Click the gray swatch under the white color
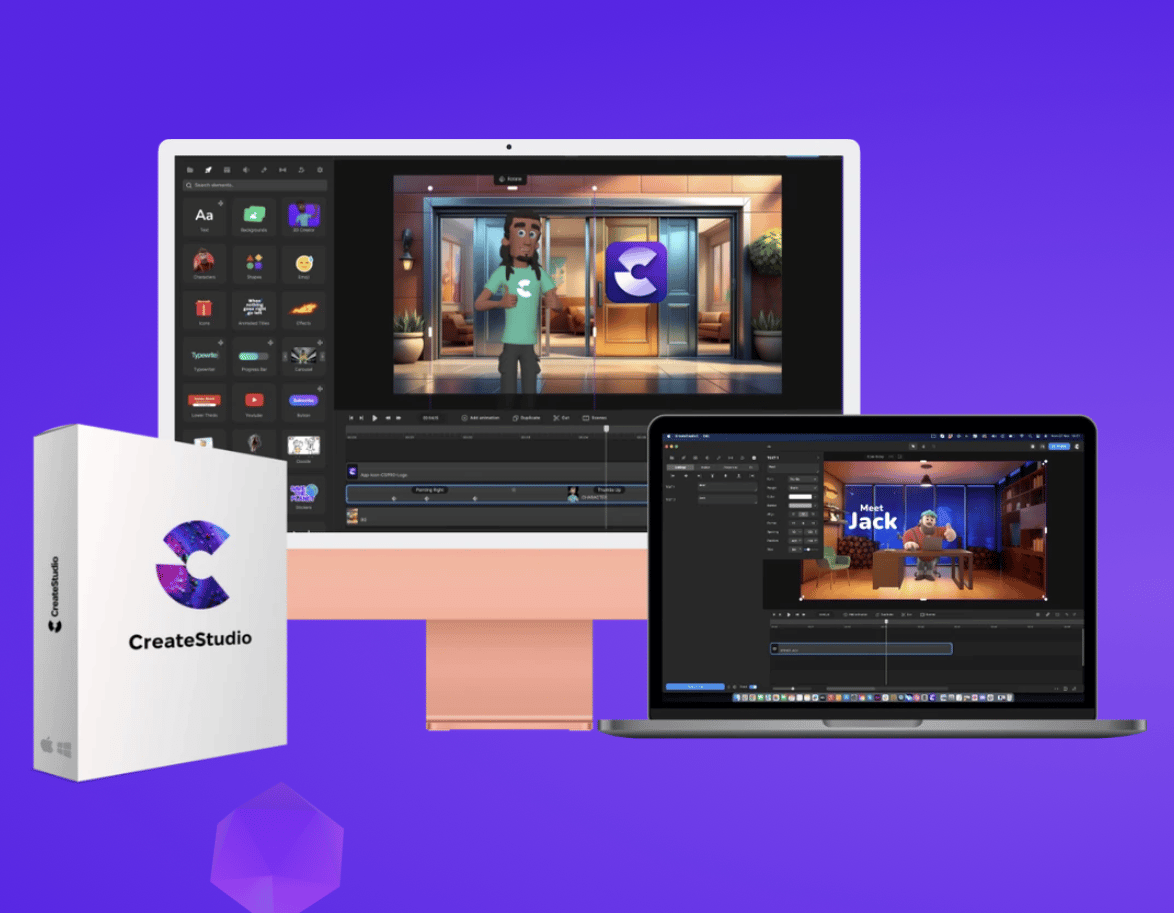 click(x=800, y=506)
